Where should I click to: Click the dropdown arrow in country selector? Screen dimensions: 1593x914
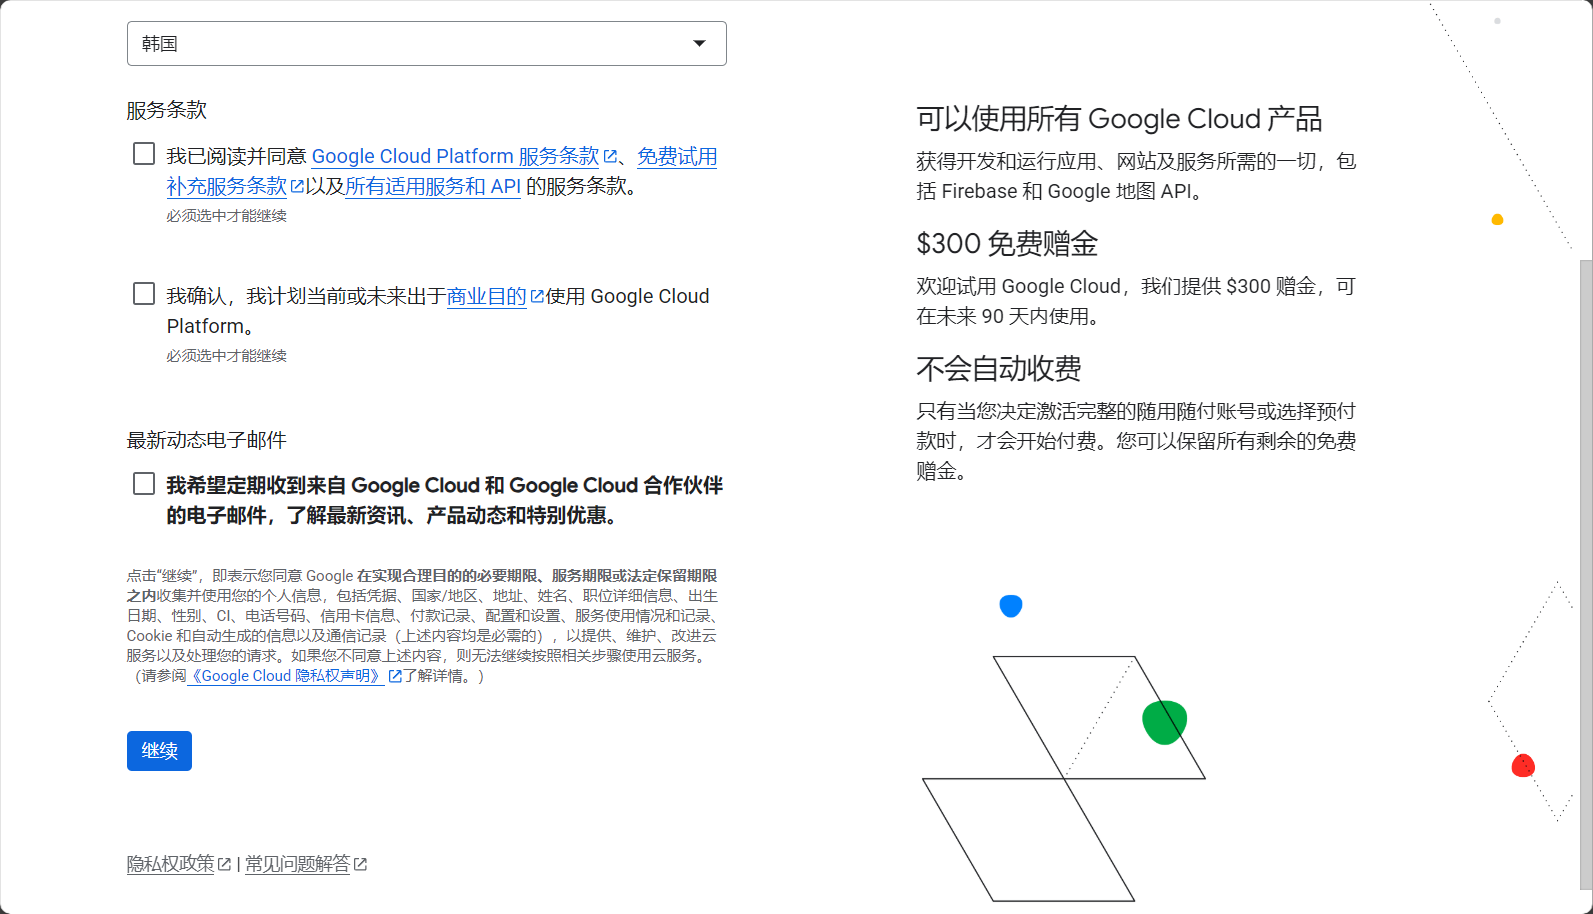pos(699,44)
